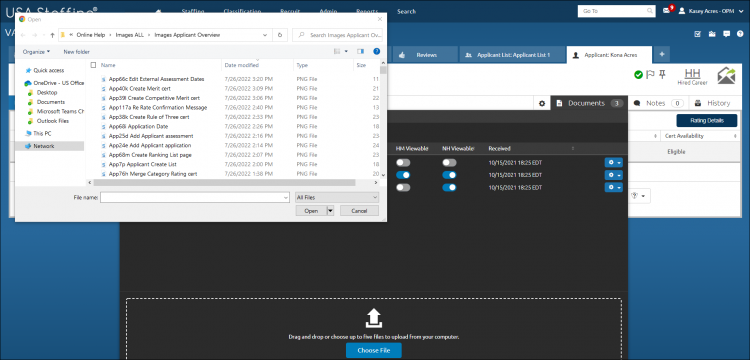
Task: Open the third document row gear dropdown
Action: click(x=614, y=187)
